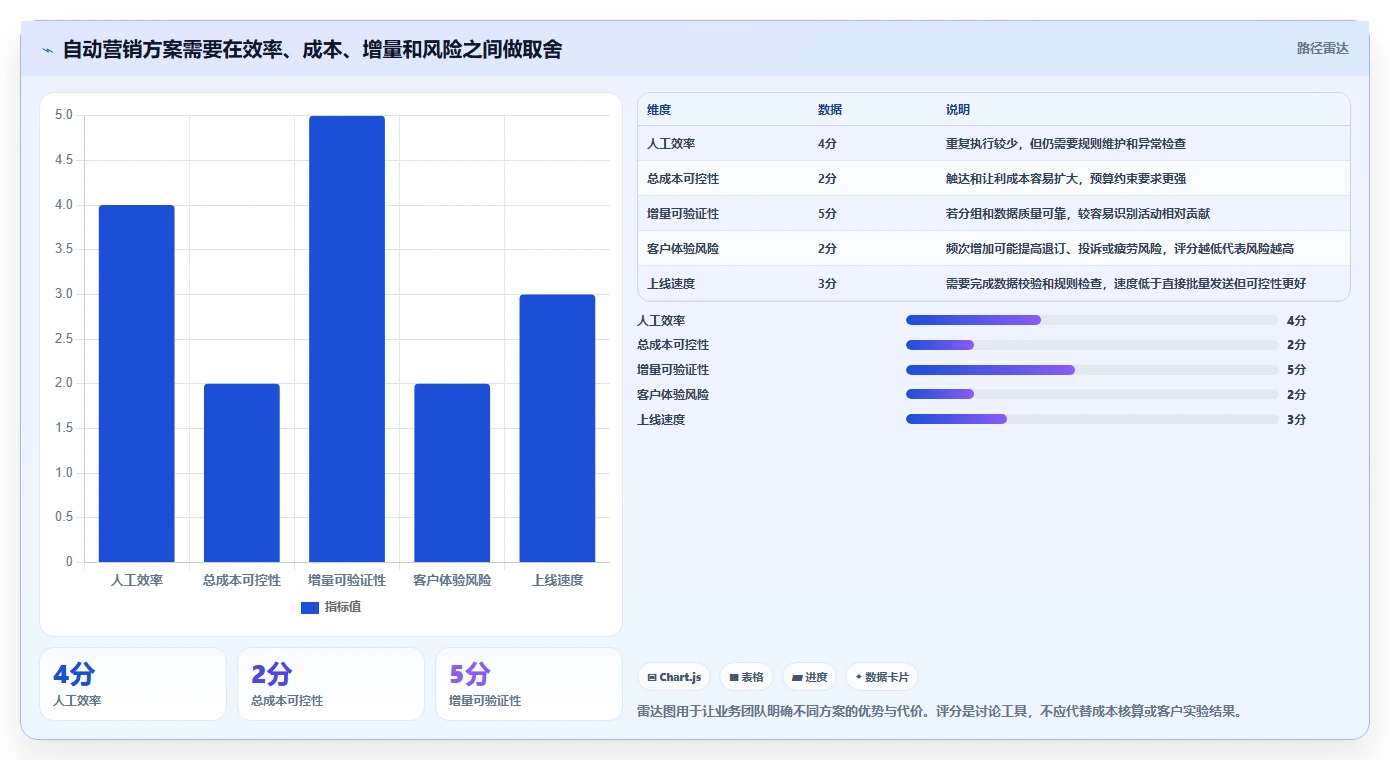This screenshot has width=1390, height=760.
Task: Click the 5分 value in the table
Action: pos(827,214)
